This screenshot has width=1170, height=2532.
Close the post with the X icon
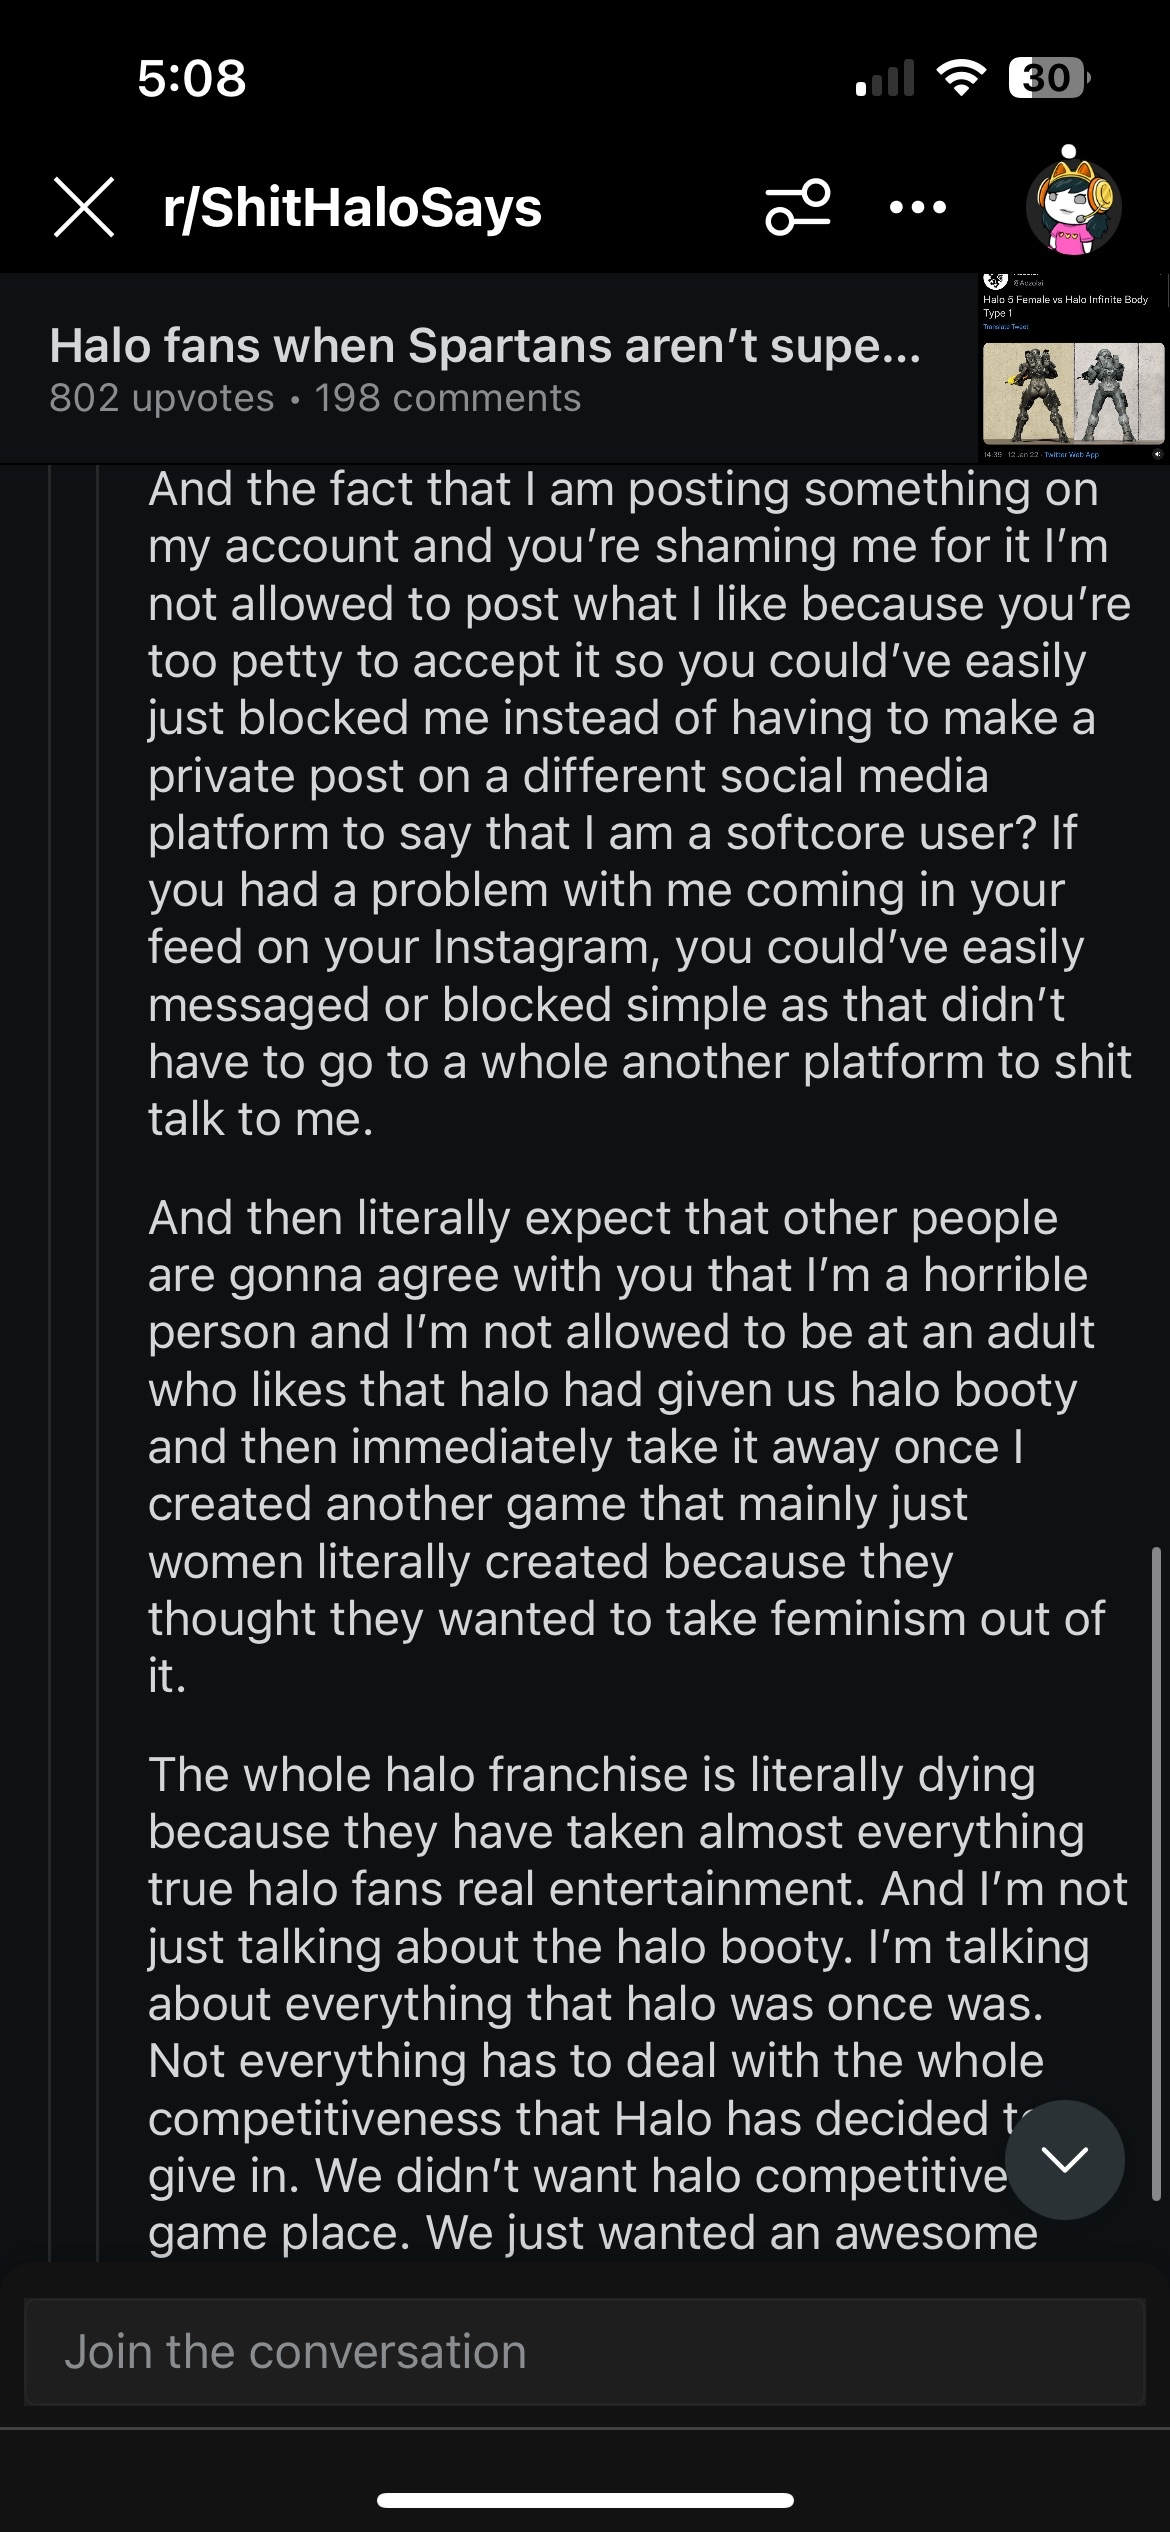[x=84, y=207]
